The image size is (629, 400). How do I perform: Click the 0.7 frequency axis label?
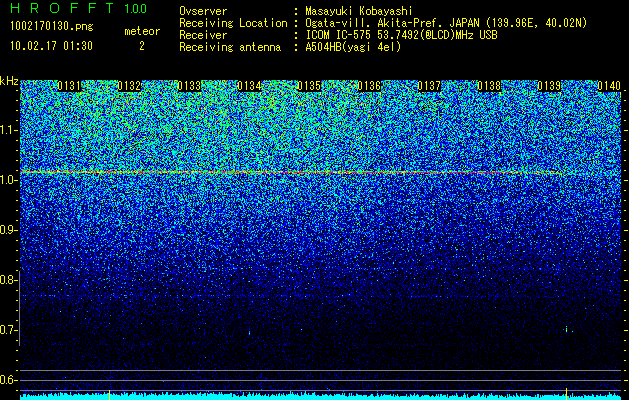(8, 330)
